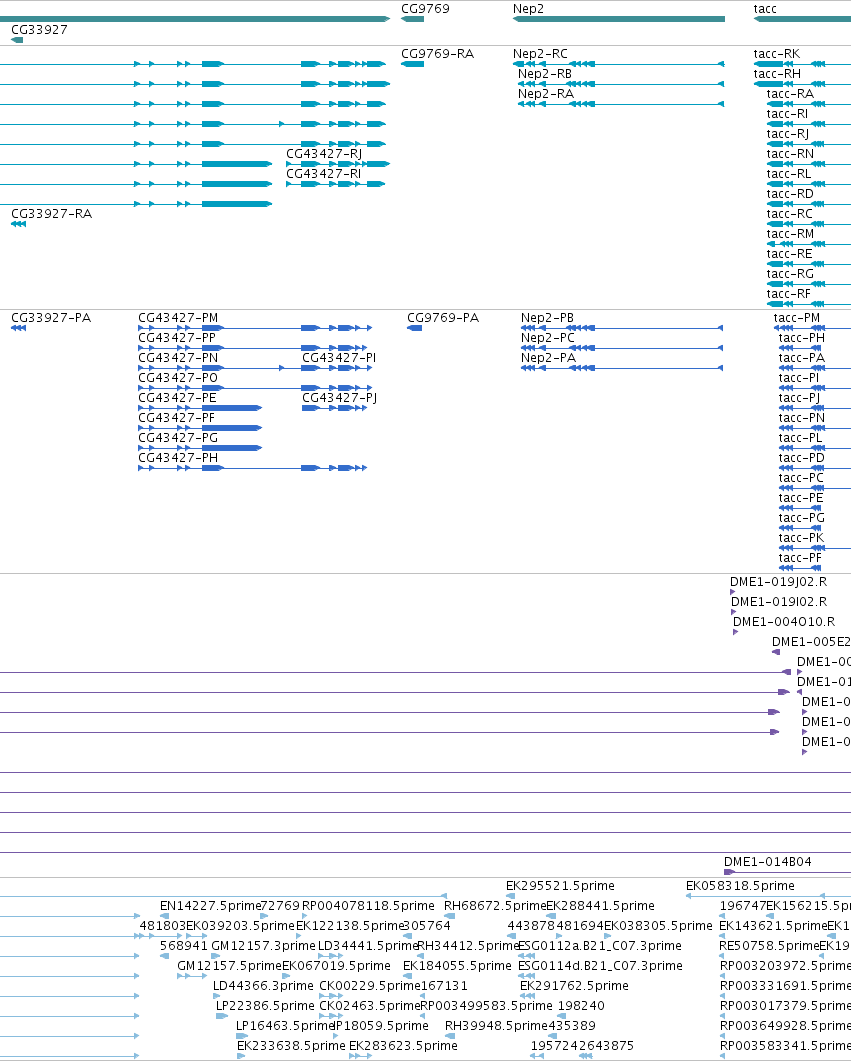This screenshot has height=1061, width=851.
Task: Click the tacc-RD transcript label
Action: 790,194
